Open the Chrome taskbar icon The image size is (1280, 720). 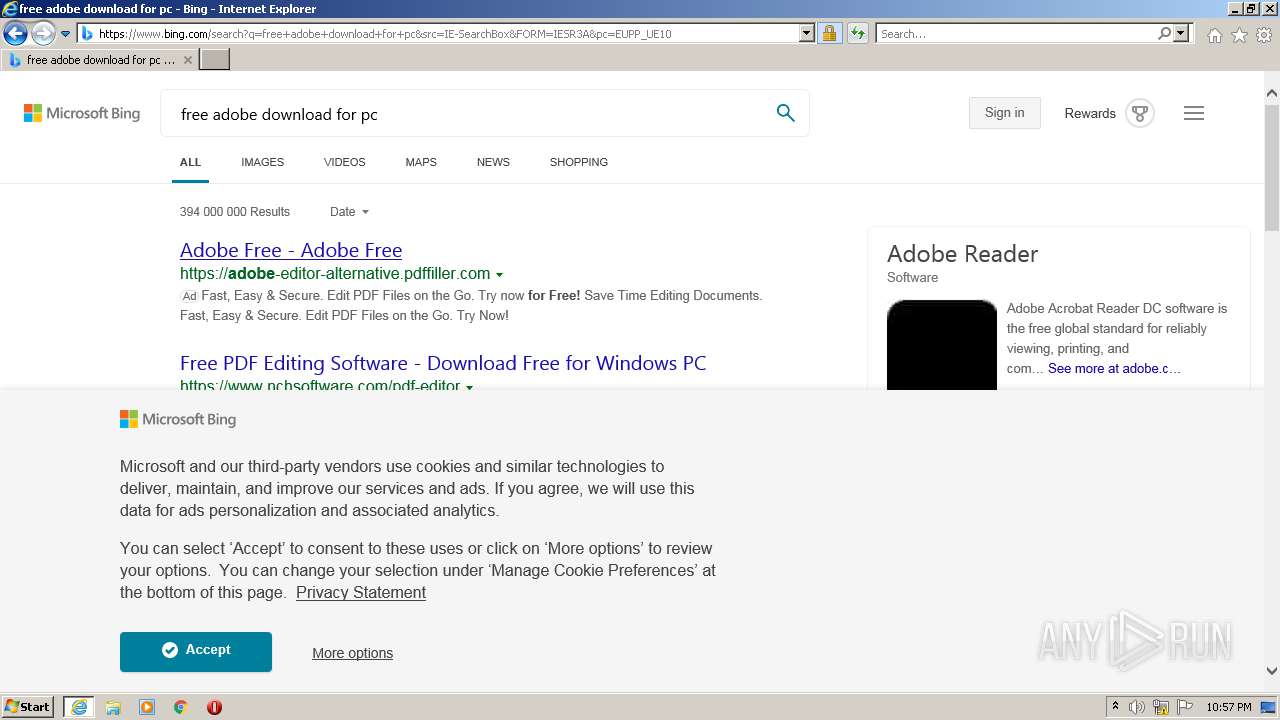pos(181,707)
